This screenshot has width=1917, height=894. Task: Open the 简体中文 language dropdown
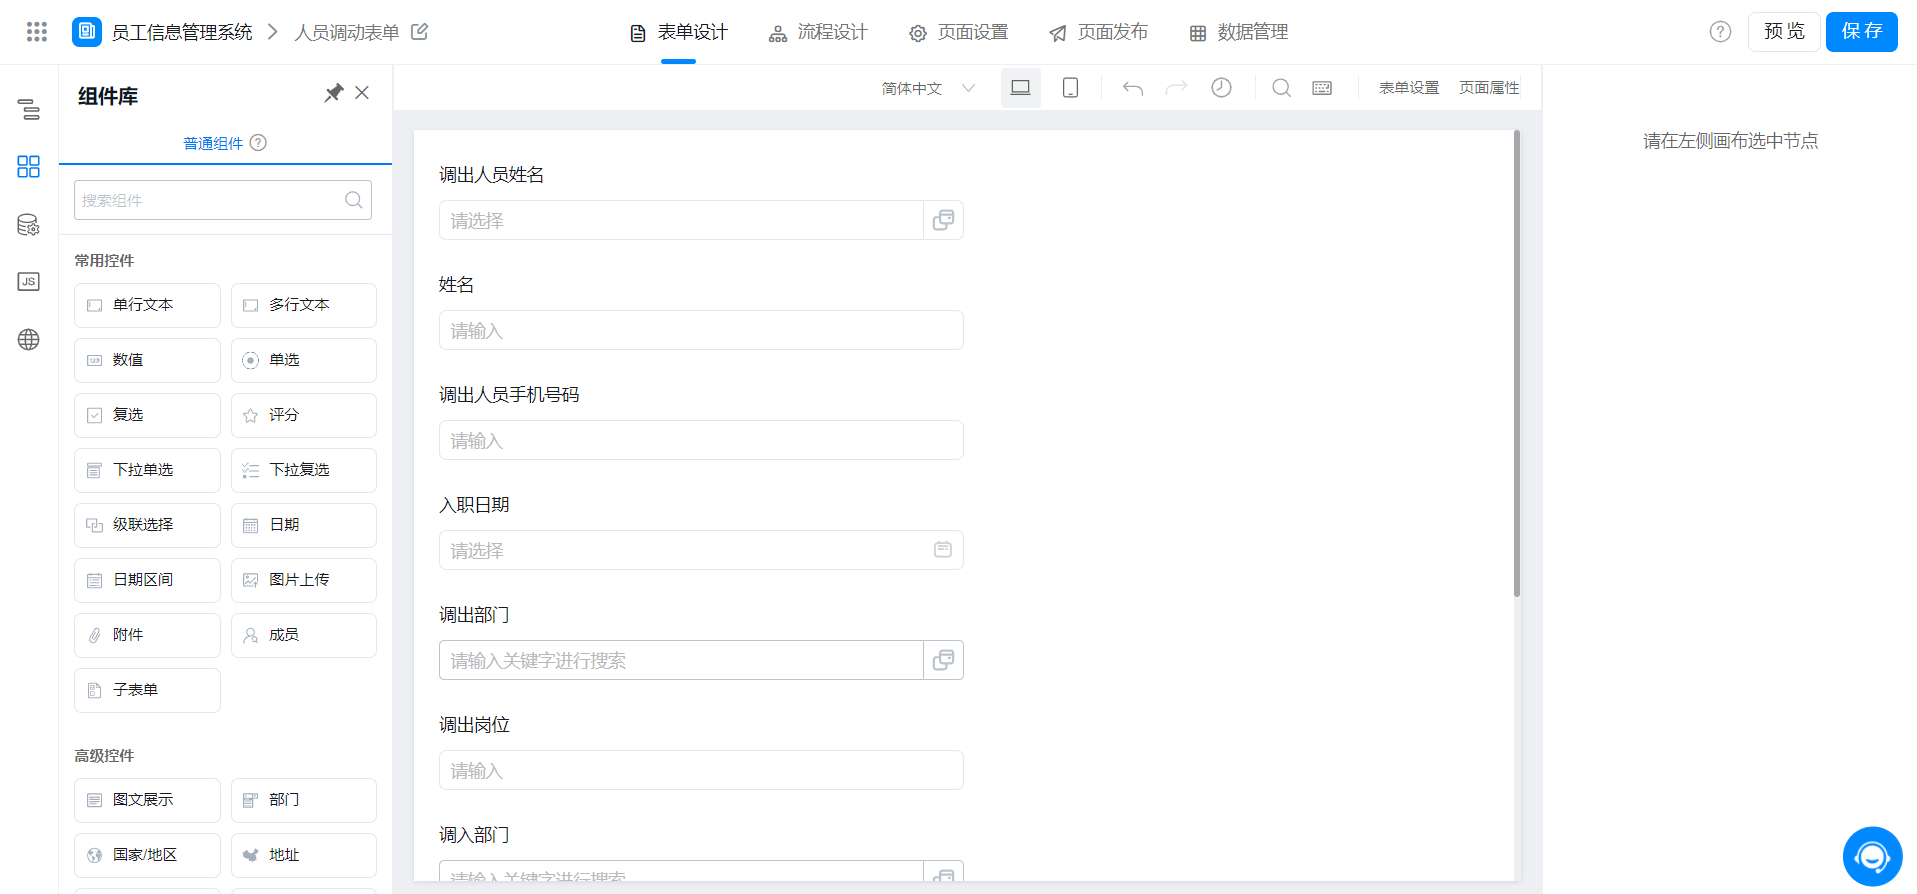[x=927, y=88]
